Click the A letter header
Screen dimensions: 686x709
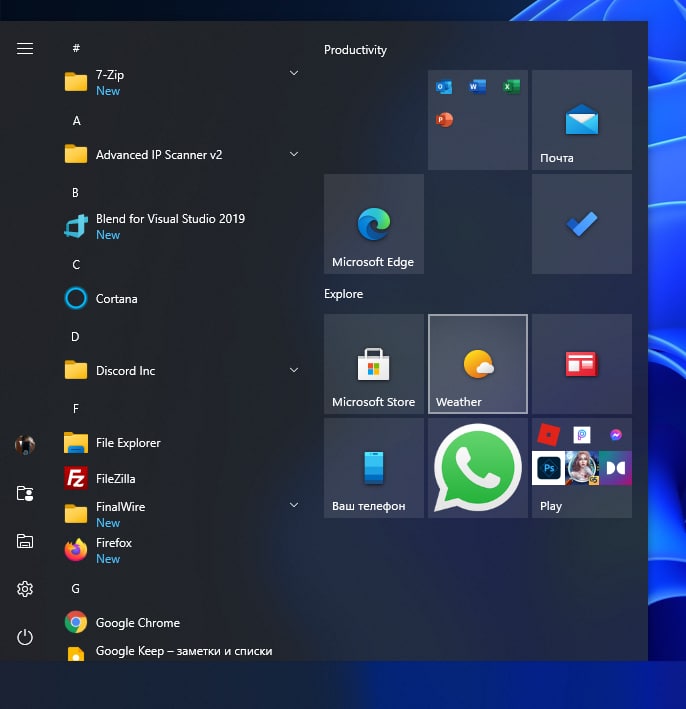76,121
